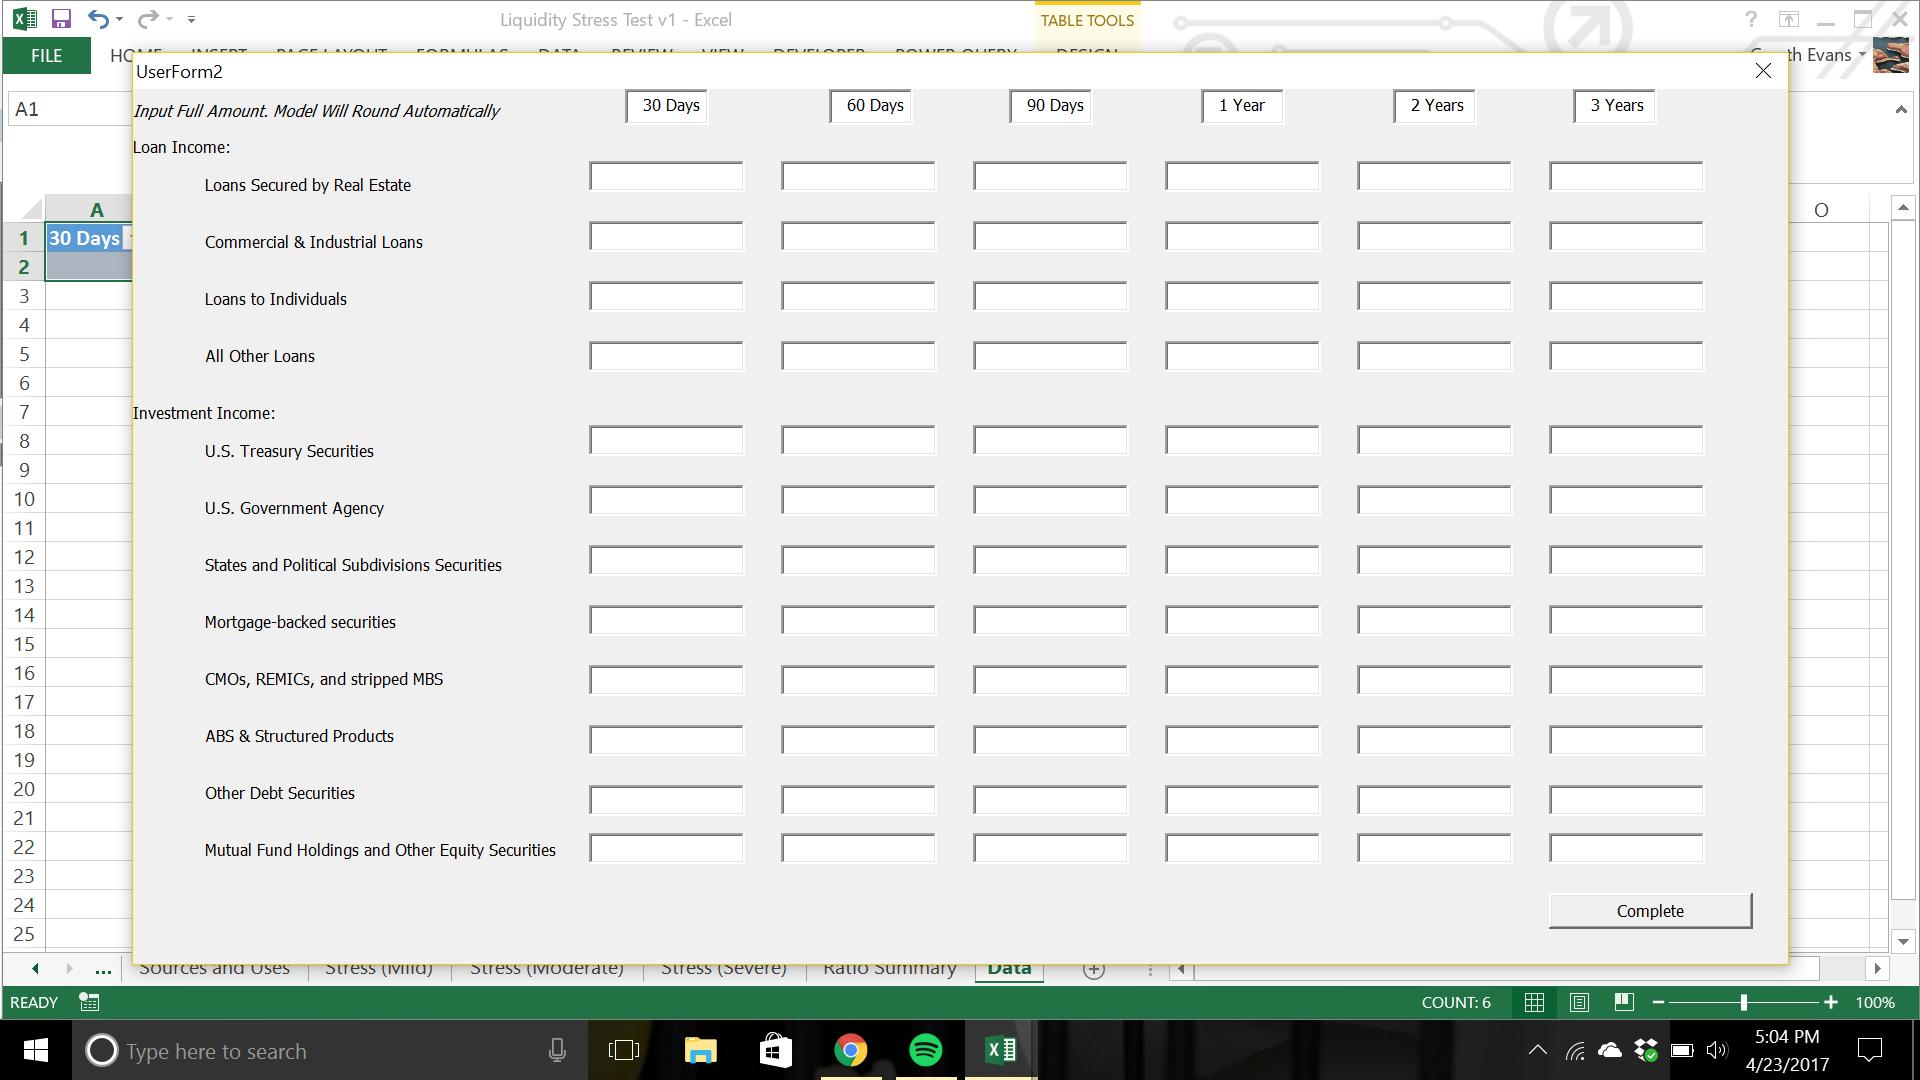
Task: Expand the Ratio Summary sheet tab
Action: 890,968
